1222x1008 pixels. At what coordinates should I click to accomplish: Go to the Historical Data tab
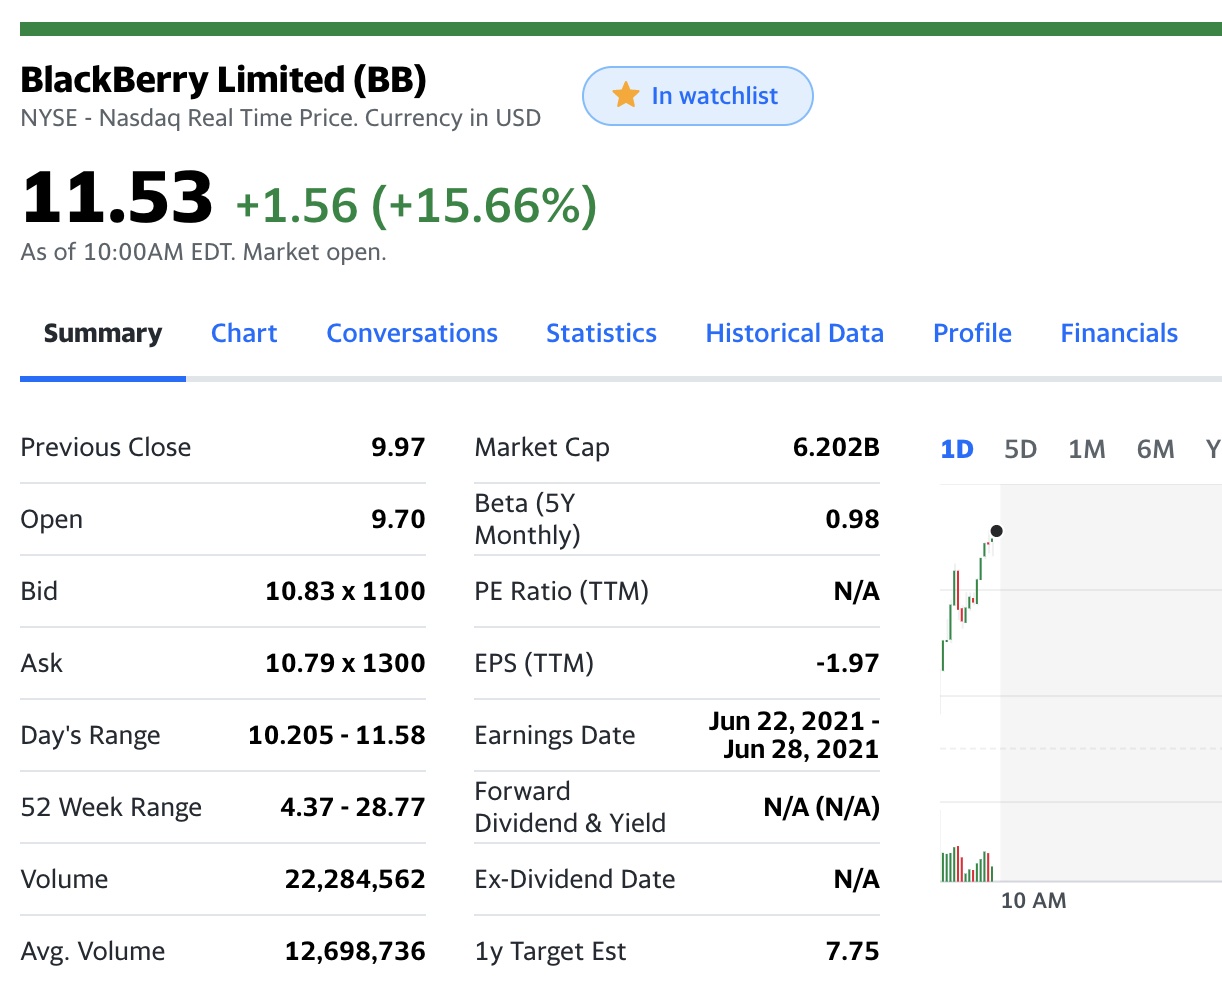(x=795, y=333)
